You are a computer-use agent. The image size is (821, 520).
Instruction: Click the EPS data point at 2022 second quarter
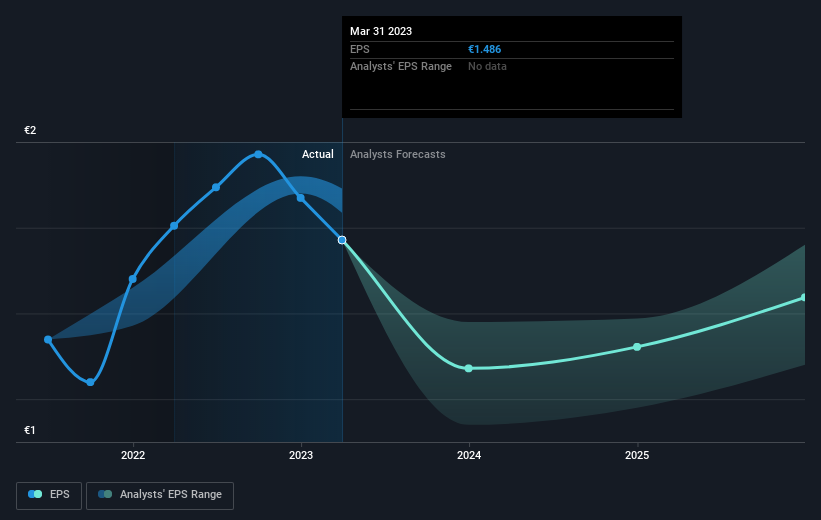(x=174, y=226)
